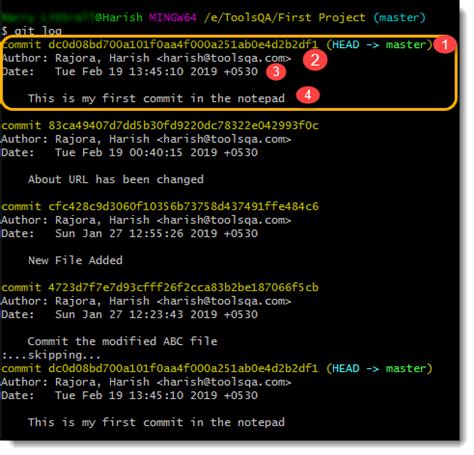
Task: Click commit hash cfc428c9d3060f10356b73758d437491ffe484c6
Action: pos(183,206)
